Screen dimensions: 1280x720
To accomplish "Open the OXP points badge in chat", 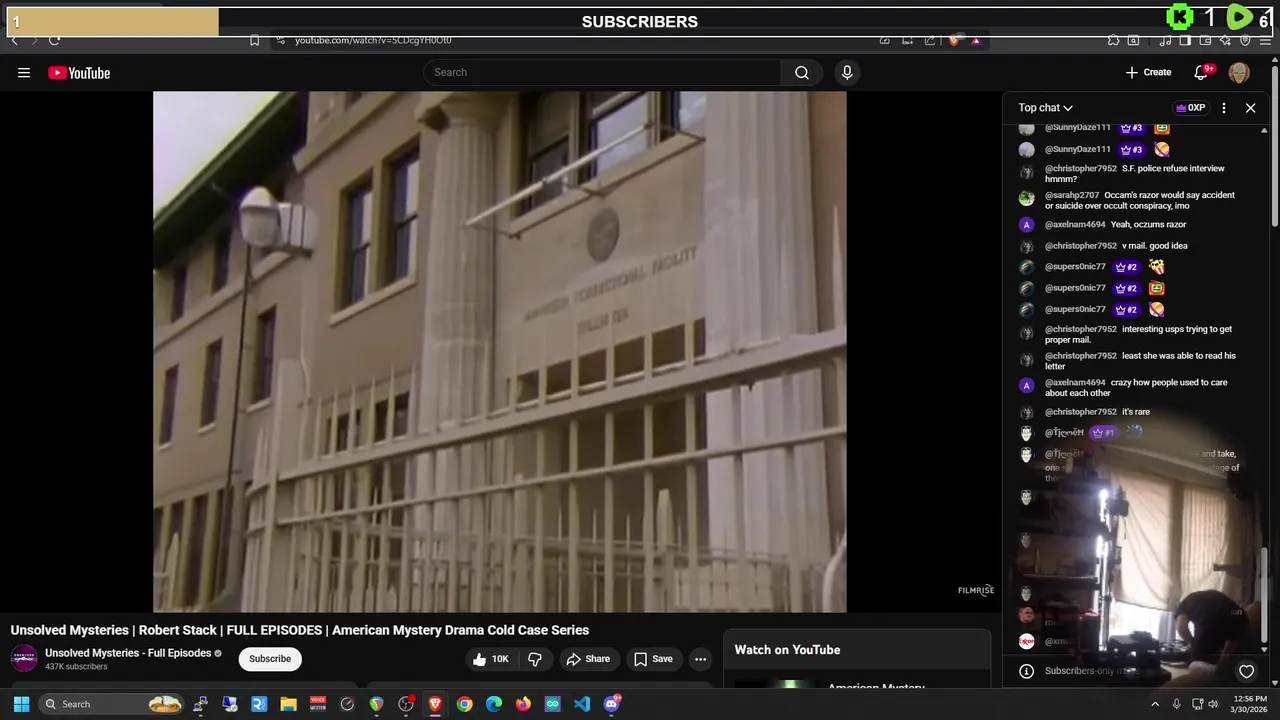I will (x=1190, y=107).
